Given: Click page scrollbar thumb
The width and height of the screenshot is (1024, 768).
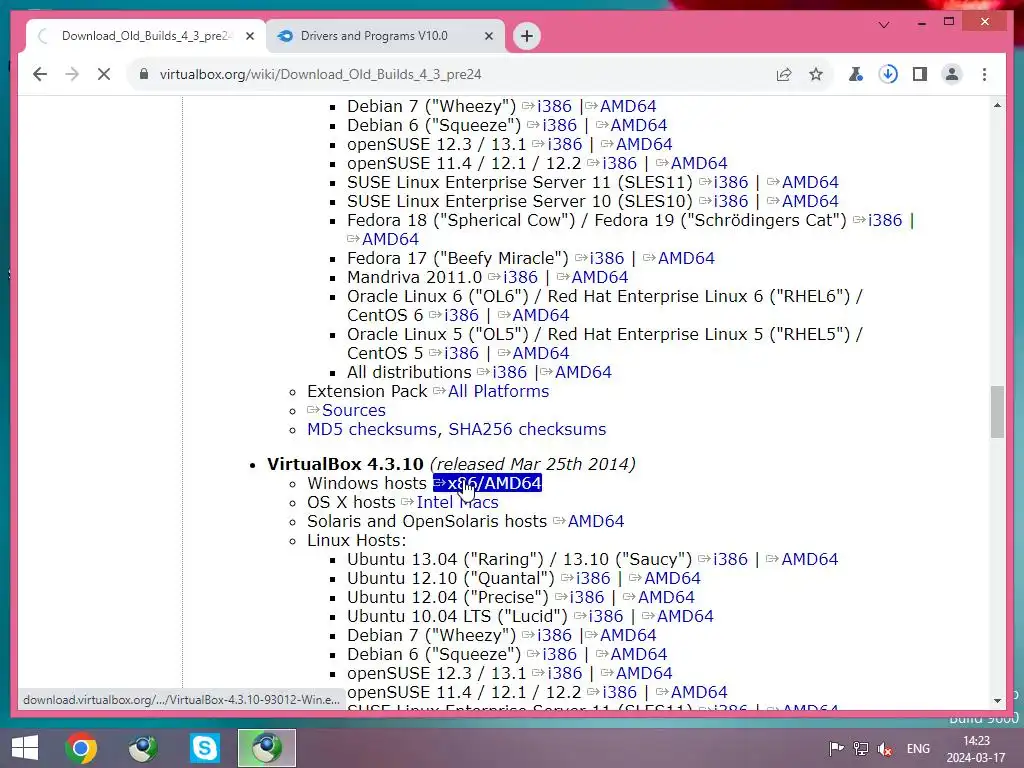Looking at the screenshot, I should 997,412.
